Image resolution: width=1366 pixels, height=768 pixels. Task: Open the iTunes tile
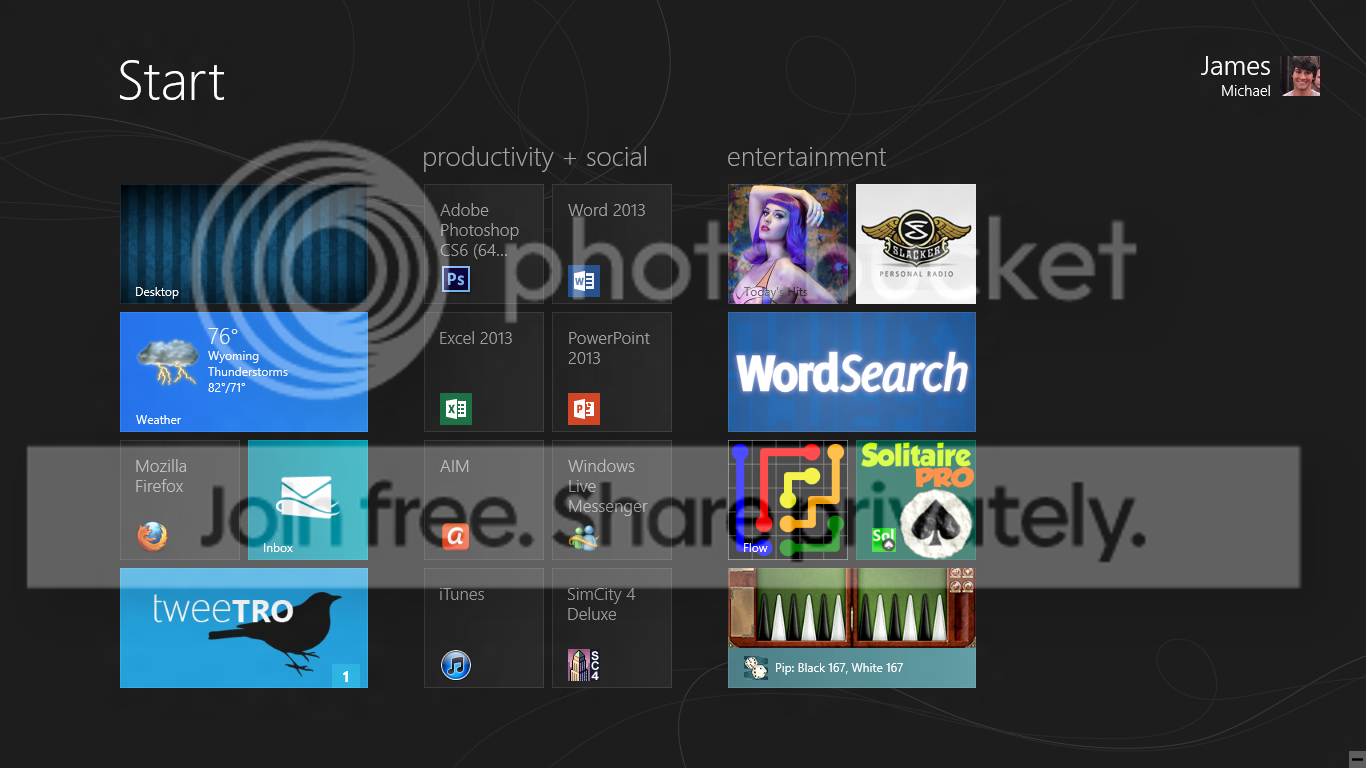tap(484, 628)
